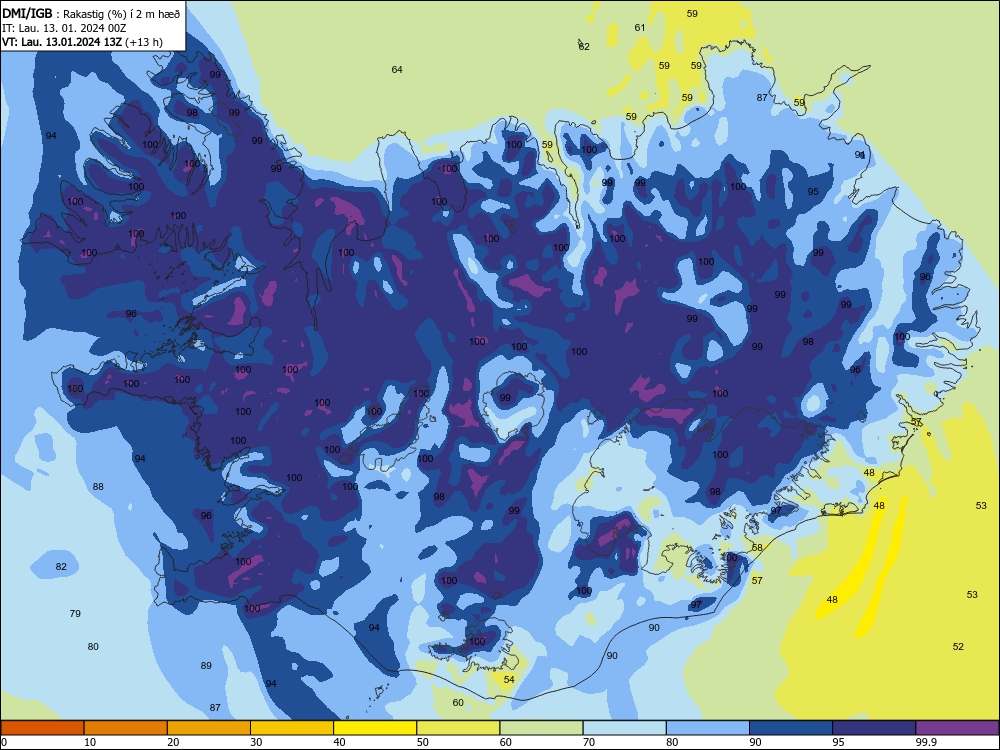Select the 95–99.9% navy legend swatch
1000x750 pixels.
[x=874, y=728]
